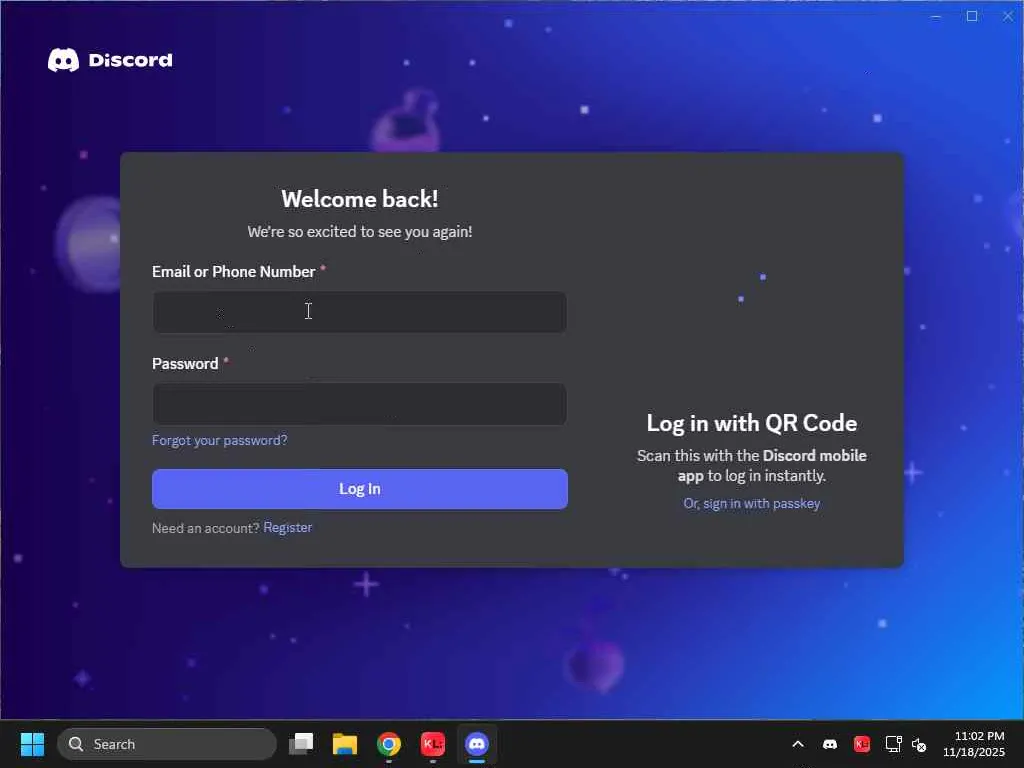Image resolution: width=1024 pixels, height=768 pixels.
Task: Open the Windows Start menu
Action: coord(32,744)
